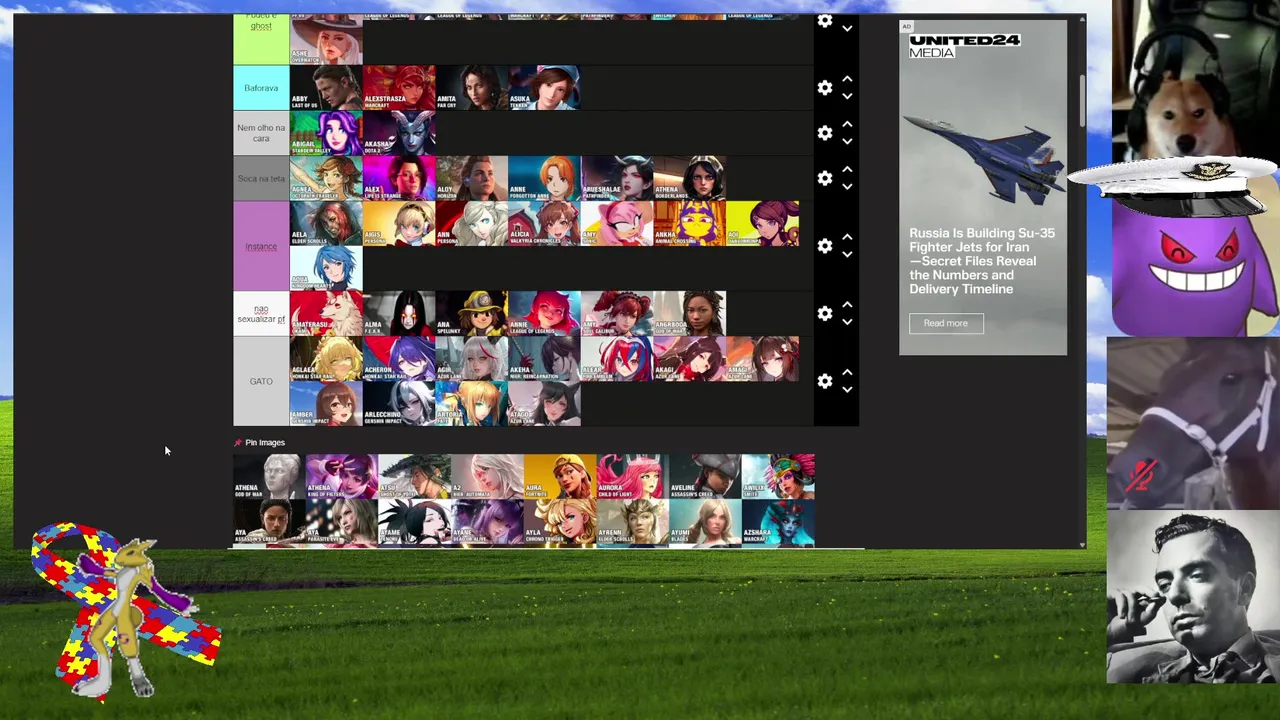This screenshot has width=1280, height=720.
Task: Pick Aveline Assassin's Creed from image pool
Action: (705, 476)
